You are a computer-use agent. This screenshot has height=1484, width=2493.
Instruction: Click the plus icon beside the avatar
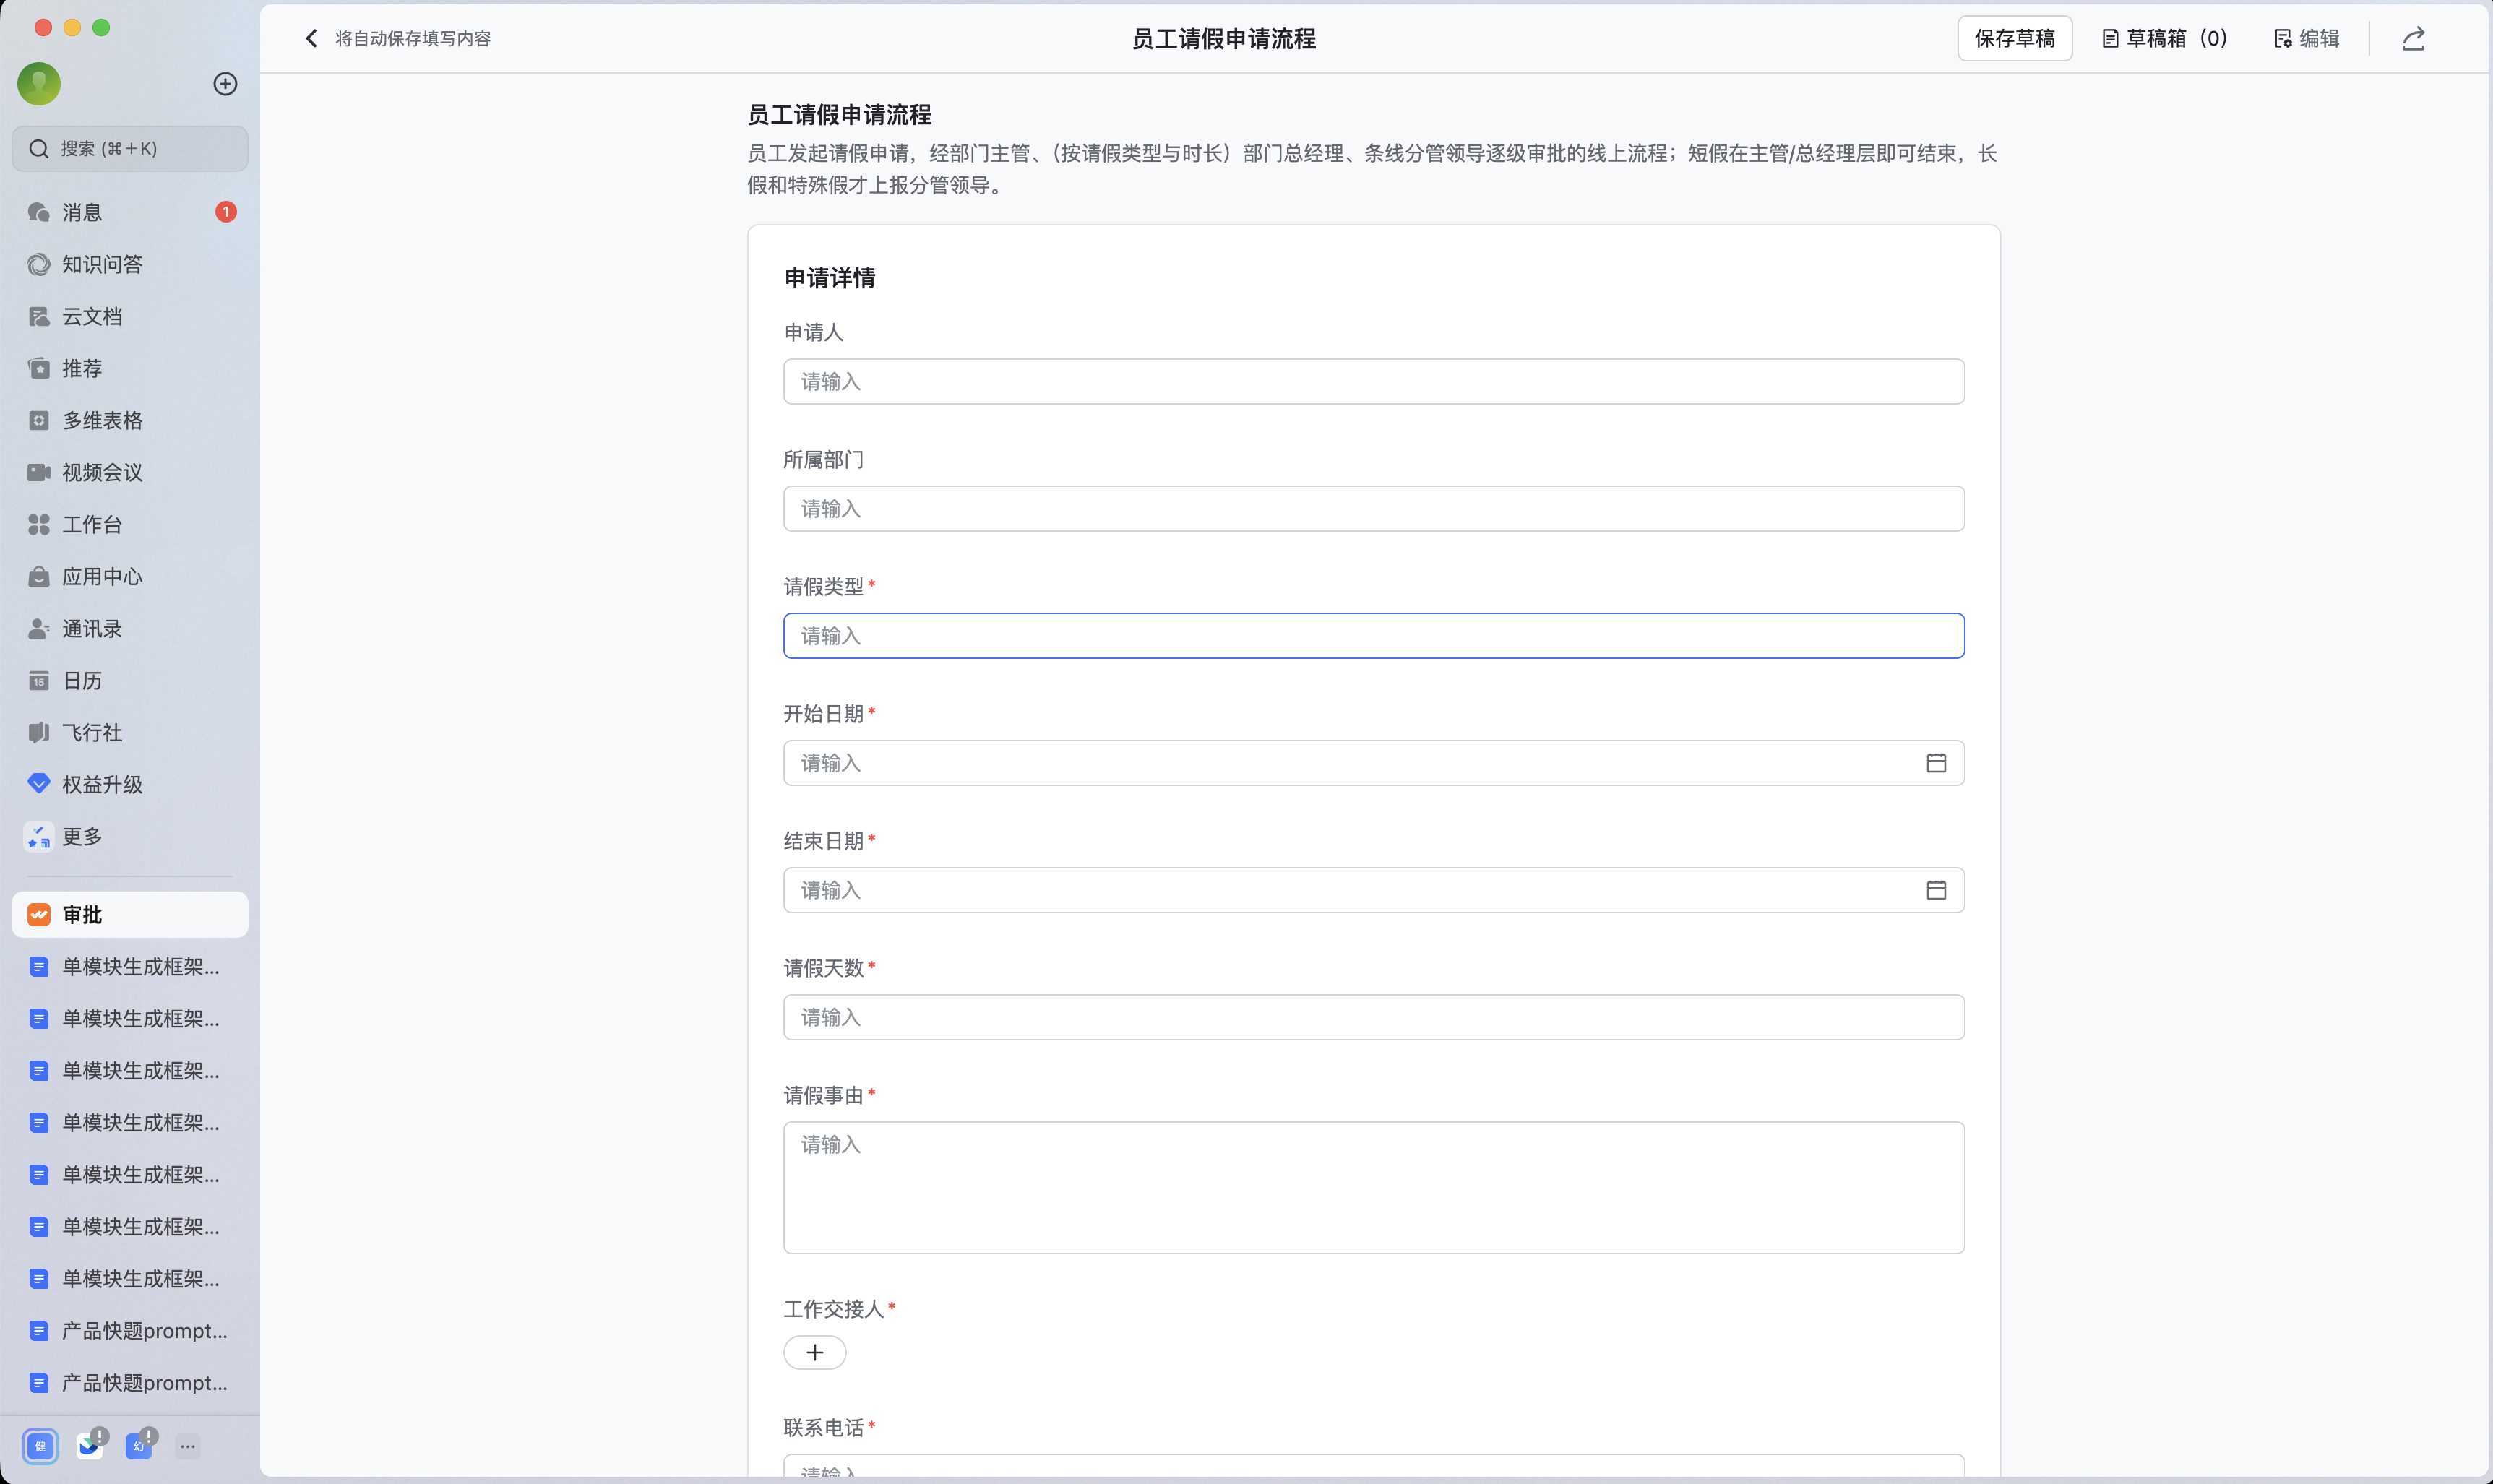(225, 83)
